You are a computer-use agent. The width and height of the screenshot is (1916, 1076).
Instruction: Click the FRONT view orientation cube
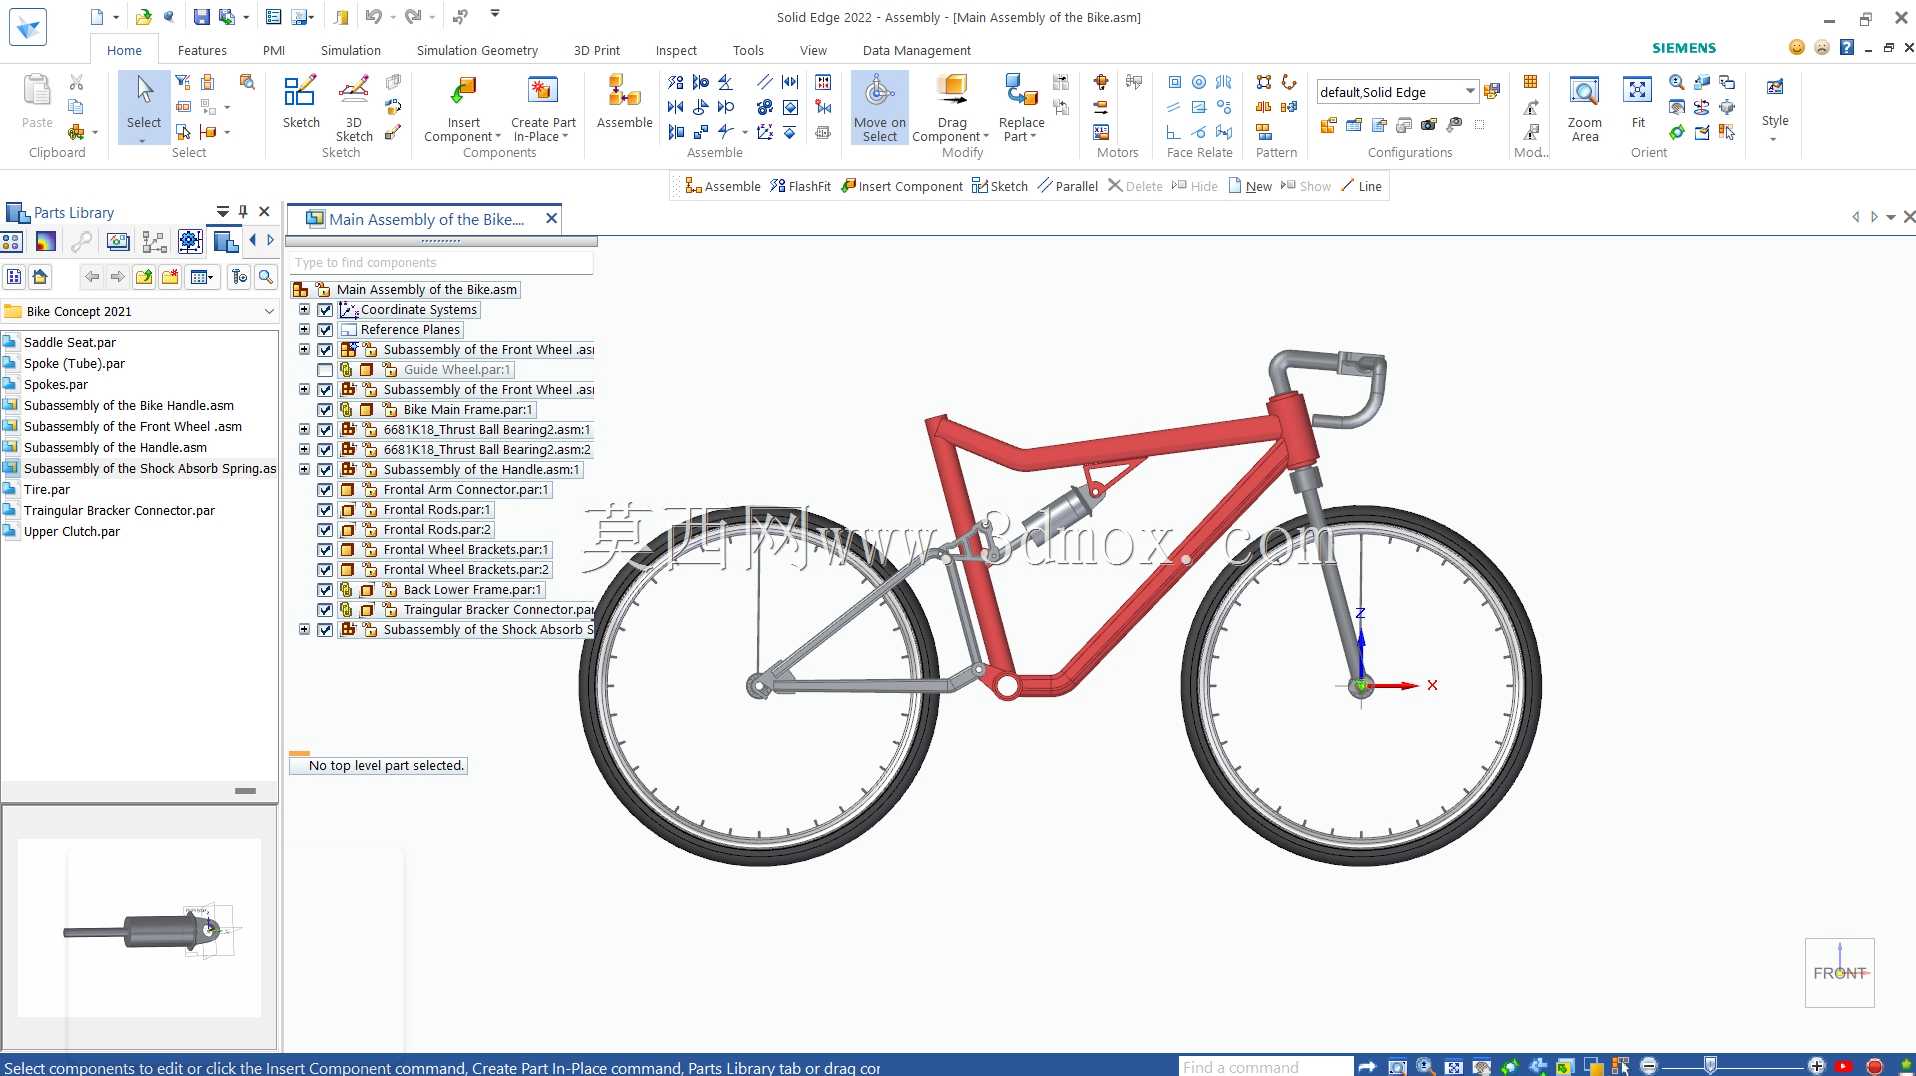1839,972
